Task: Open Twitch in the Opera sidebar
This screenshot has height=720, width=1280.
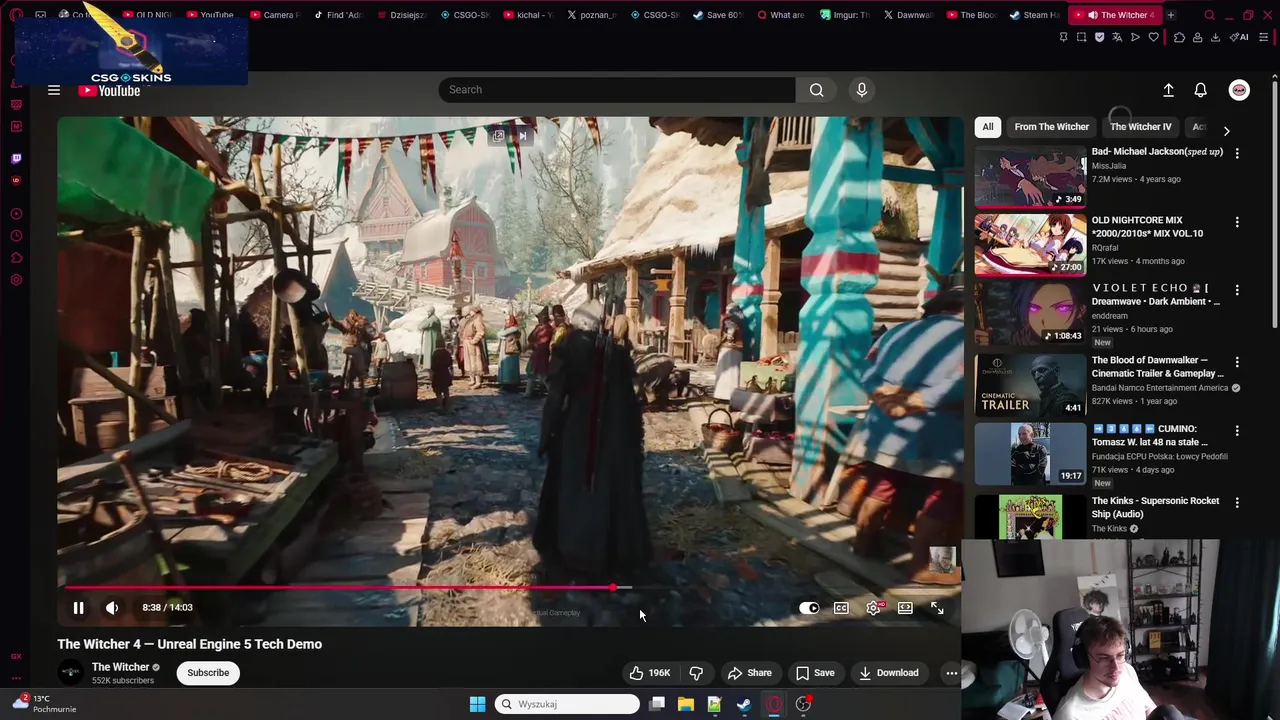Action: coord(16,158)
